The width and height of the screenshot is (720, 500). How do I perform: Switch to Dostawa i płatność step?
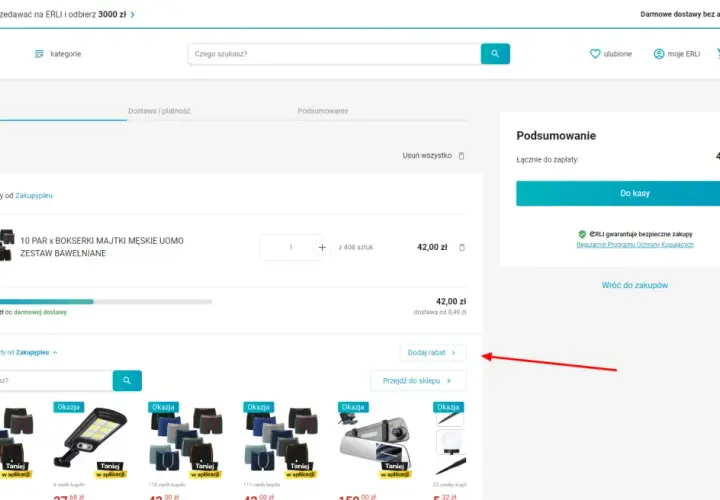pos(159,111)
